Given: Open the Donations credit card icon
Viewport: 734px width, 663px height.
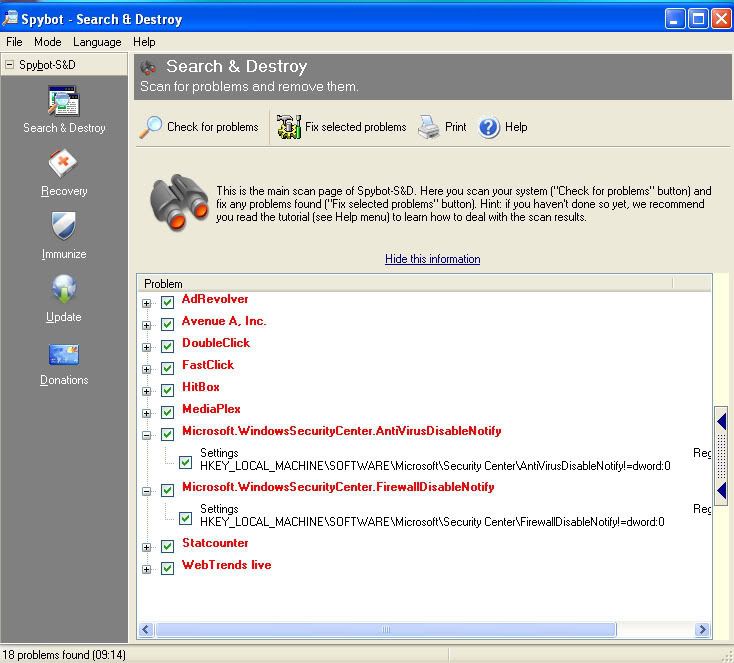Looking at the screenshot, I should click(x=64, y=355).
